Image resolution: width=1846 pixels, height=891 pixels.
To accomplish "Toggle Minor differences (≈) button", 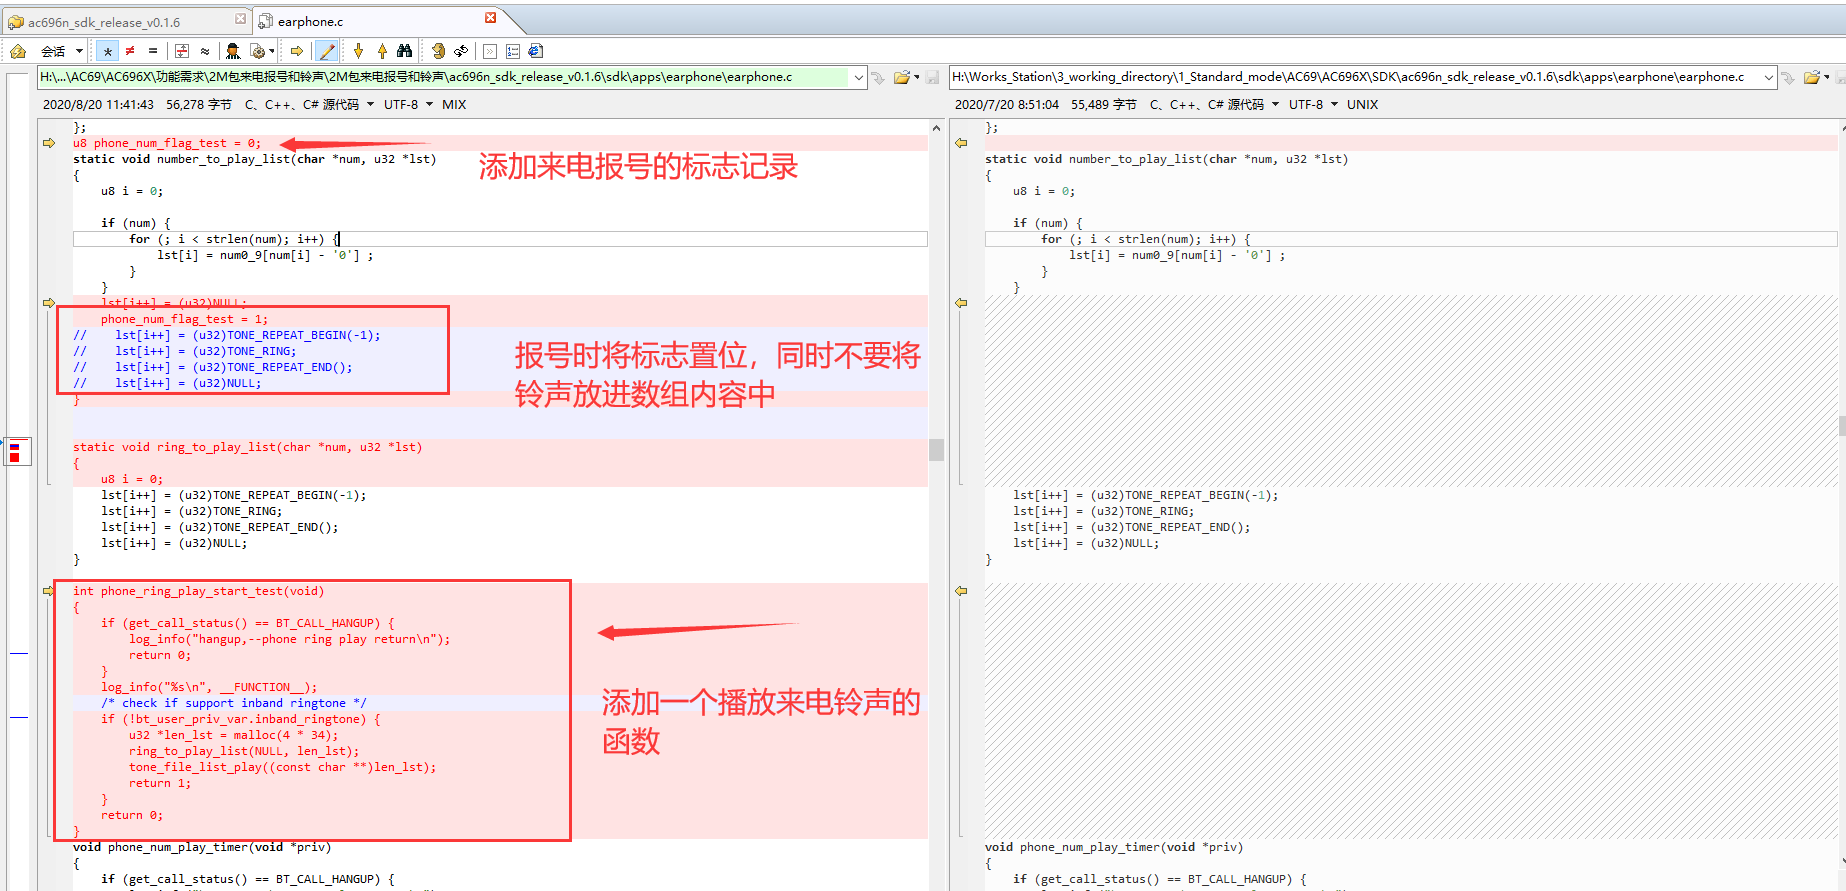I will click(205, 51).
